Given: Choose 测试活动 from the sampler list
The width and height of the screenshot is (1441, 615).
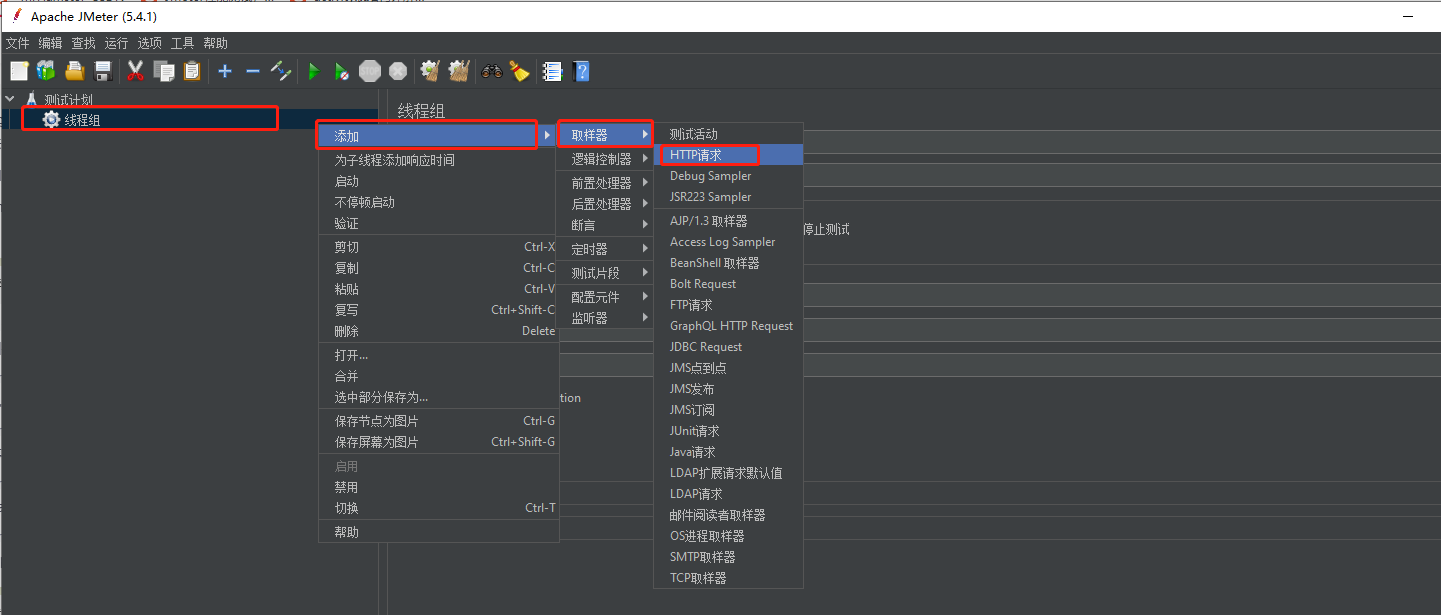Looking at the screenshot, I should pos(729,134).
